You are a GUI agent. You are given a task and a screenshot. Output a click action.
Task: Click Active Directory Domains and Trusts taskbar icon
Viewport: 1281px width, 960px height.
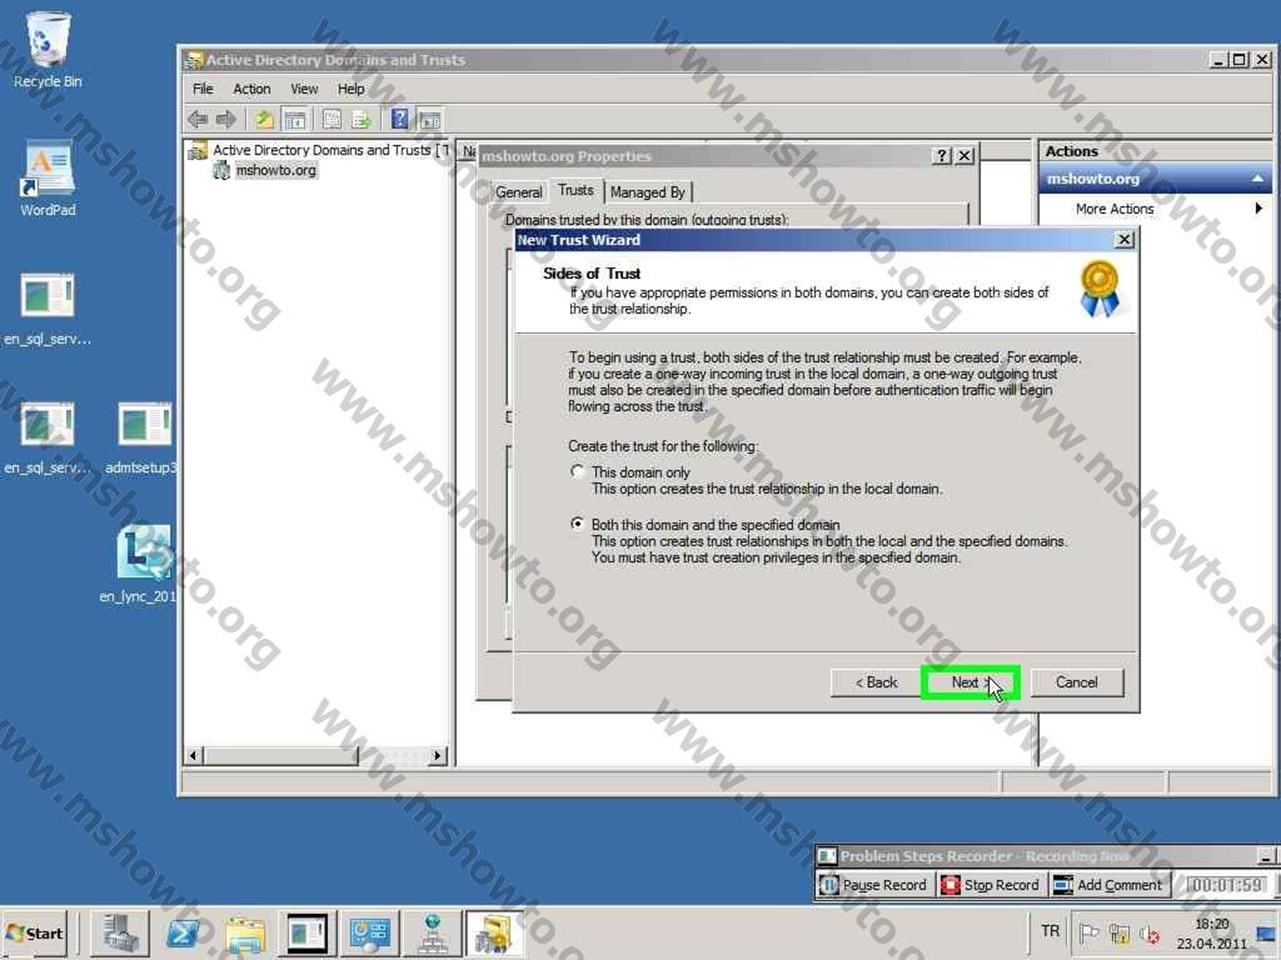pos(493,934)
